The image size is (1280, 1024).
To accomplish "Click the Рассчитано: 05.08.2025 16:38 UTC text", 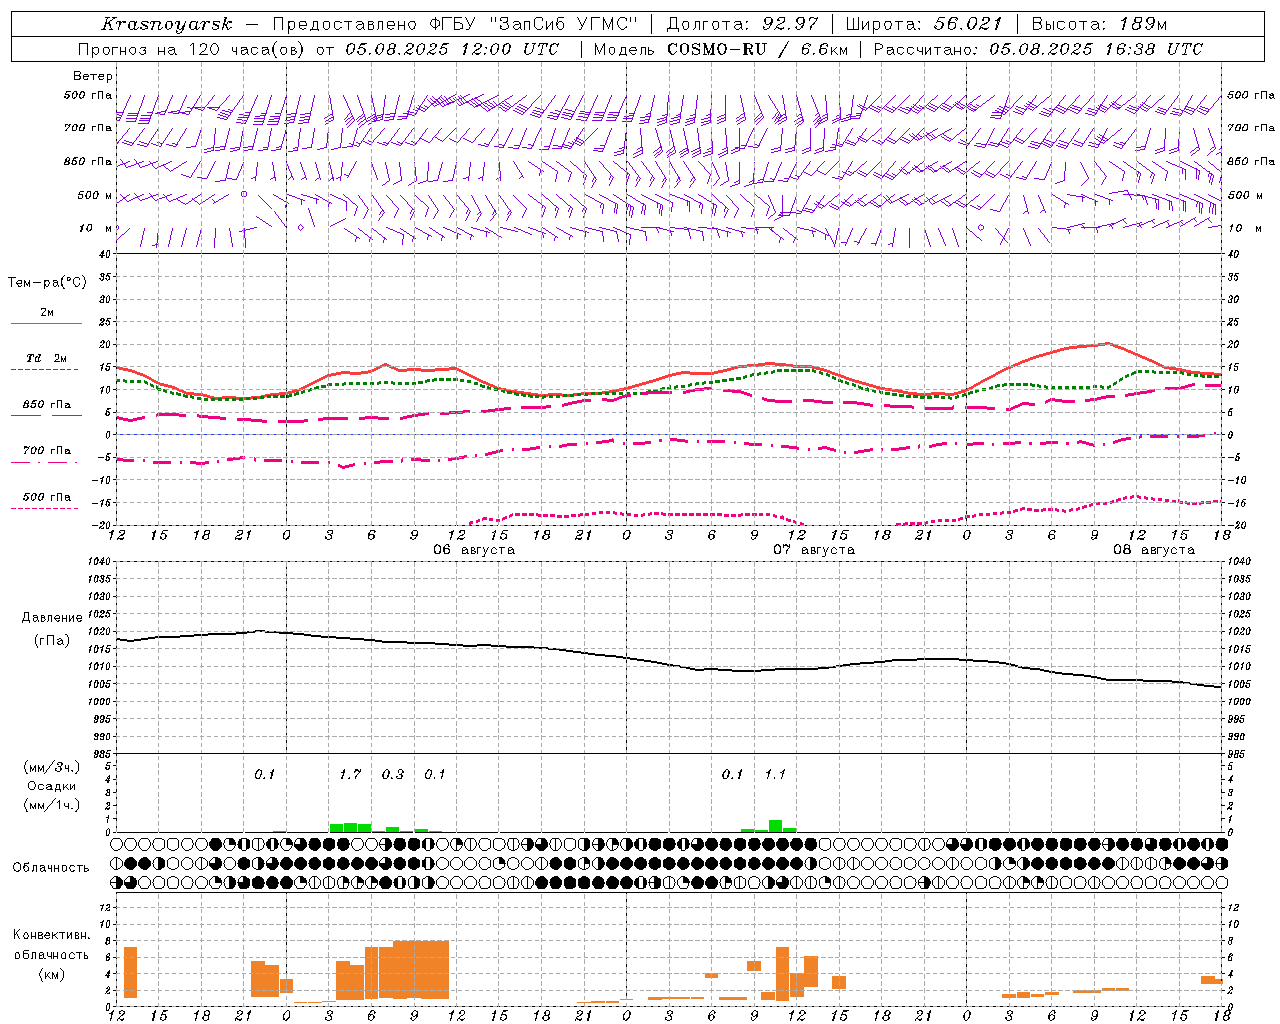I will point(1038,49).
